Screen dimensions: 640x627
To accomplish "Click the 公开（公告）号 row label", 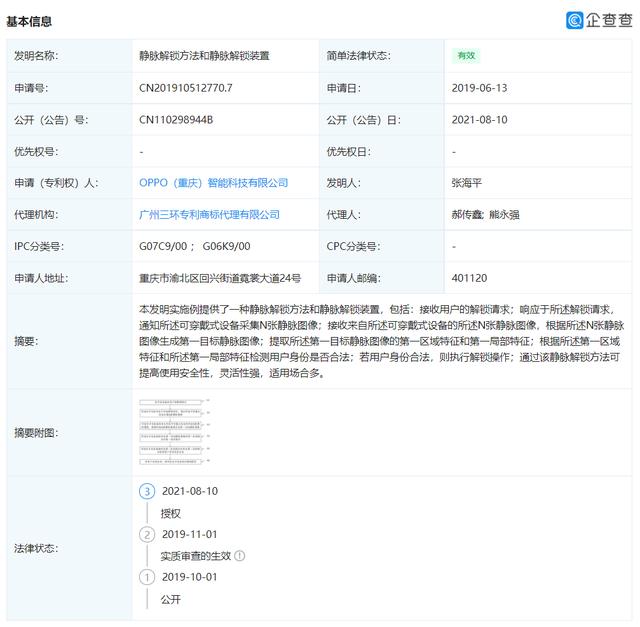I will pos(51,120).
